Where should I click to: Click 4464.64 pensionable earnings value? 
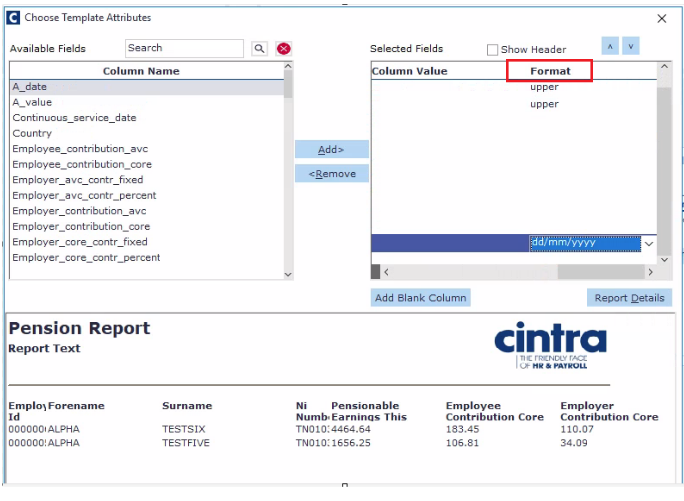click(x=351, y=429)
